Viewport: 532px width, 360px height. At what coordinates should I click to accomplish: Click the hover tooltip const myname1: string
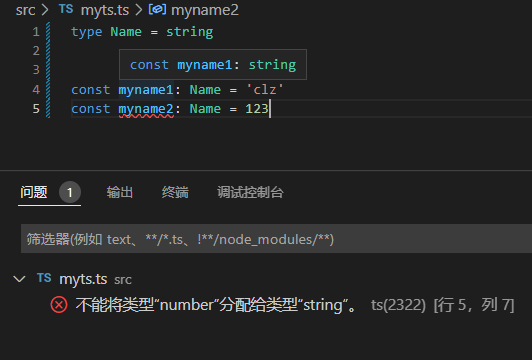213,64
